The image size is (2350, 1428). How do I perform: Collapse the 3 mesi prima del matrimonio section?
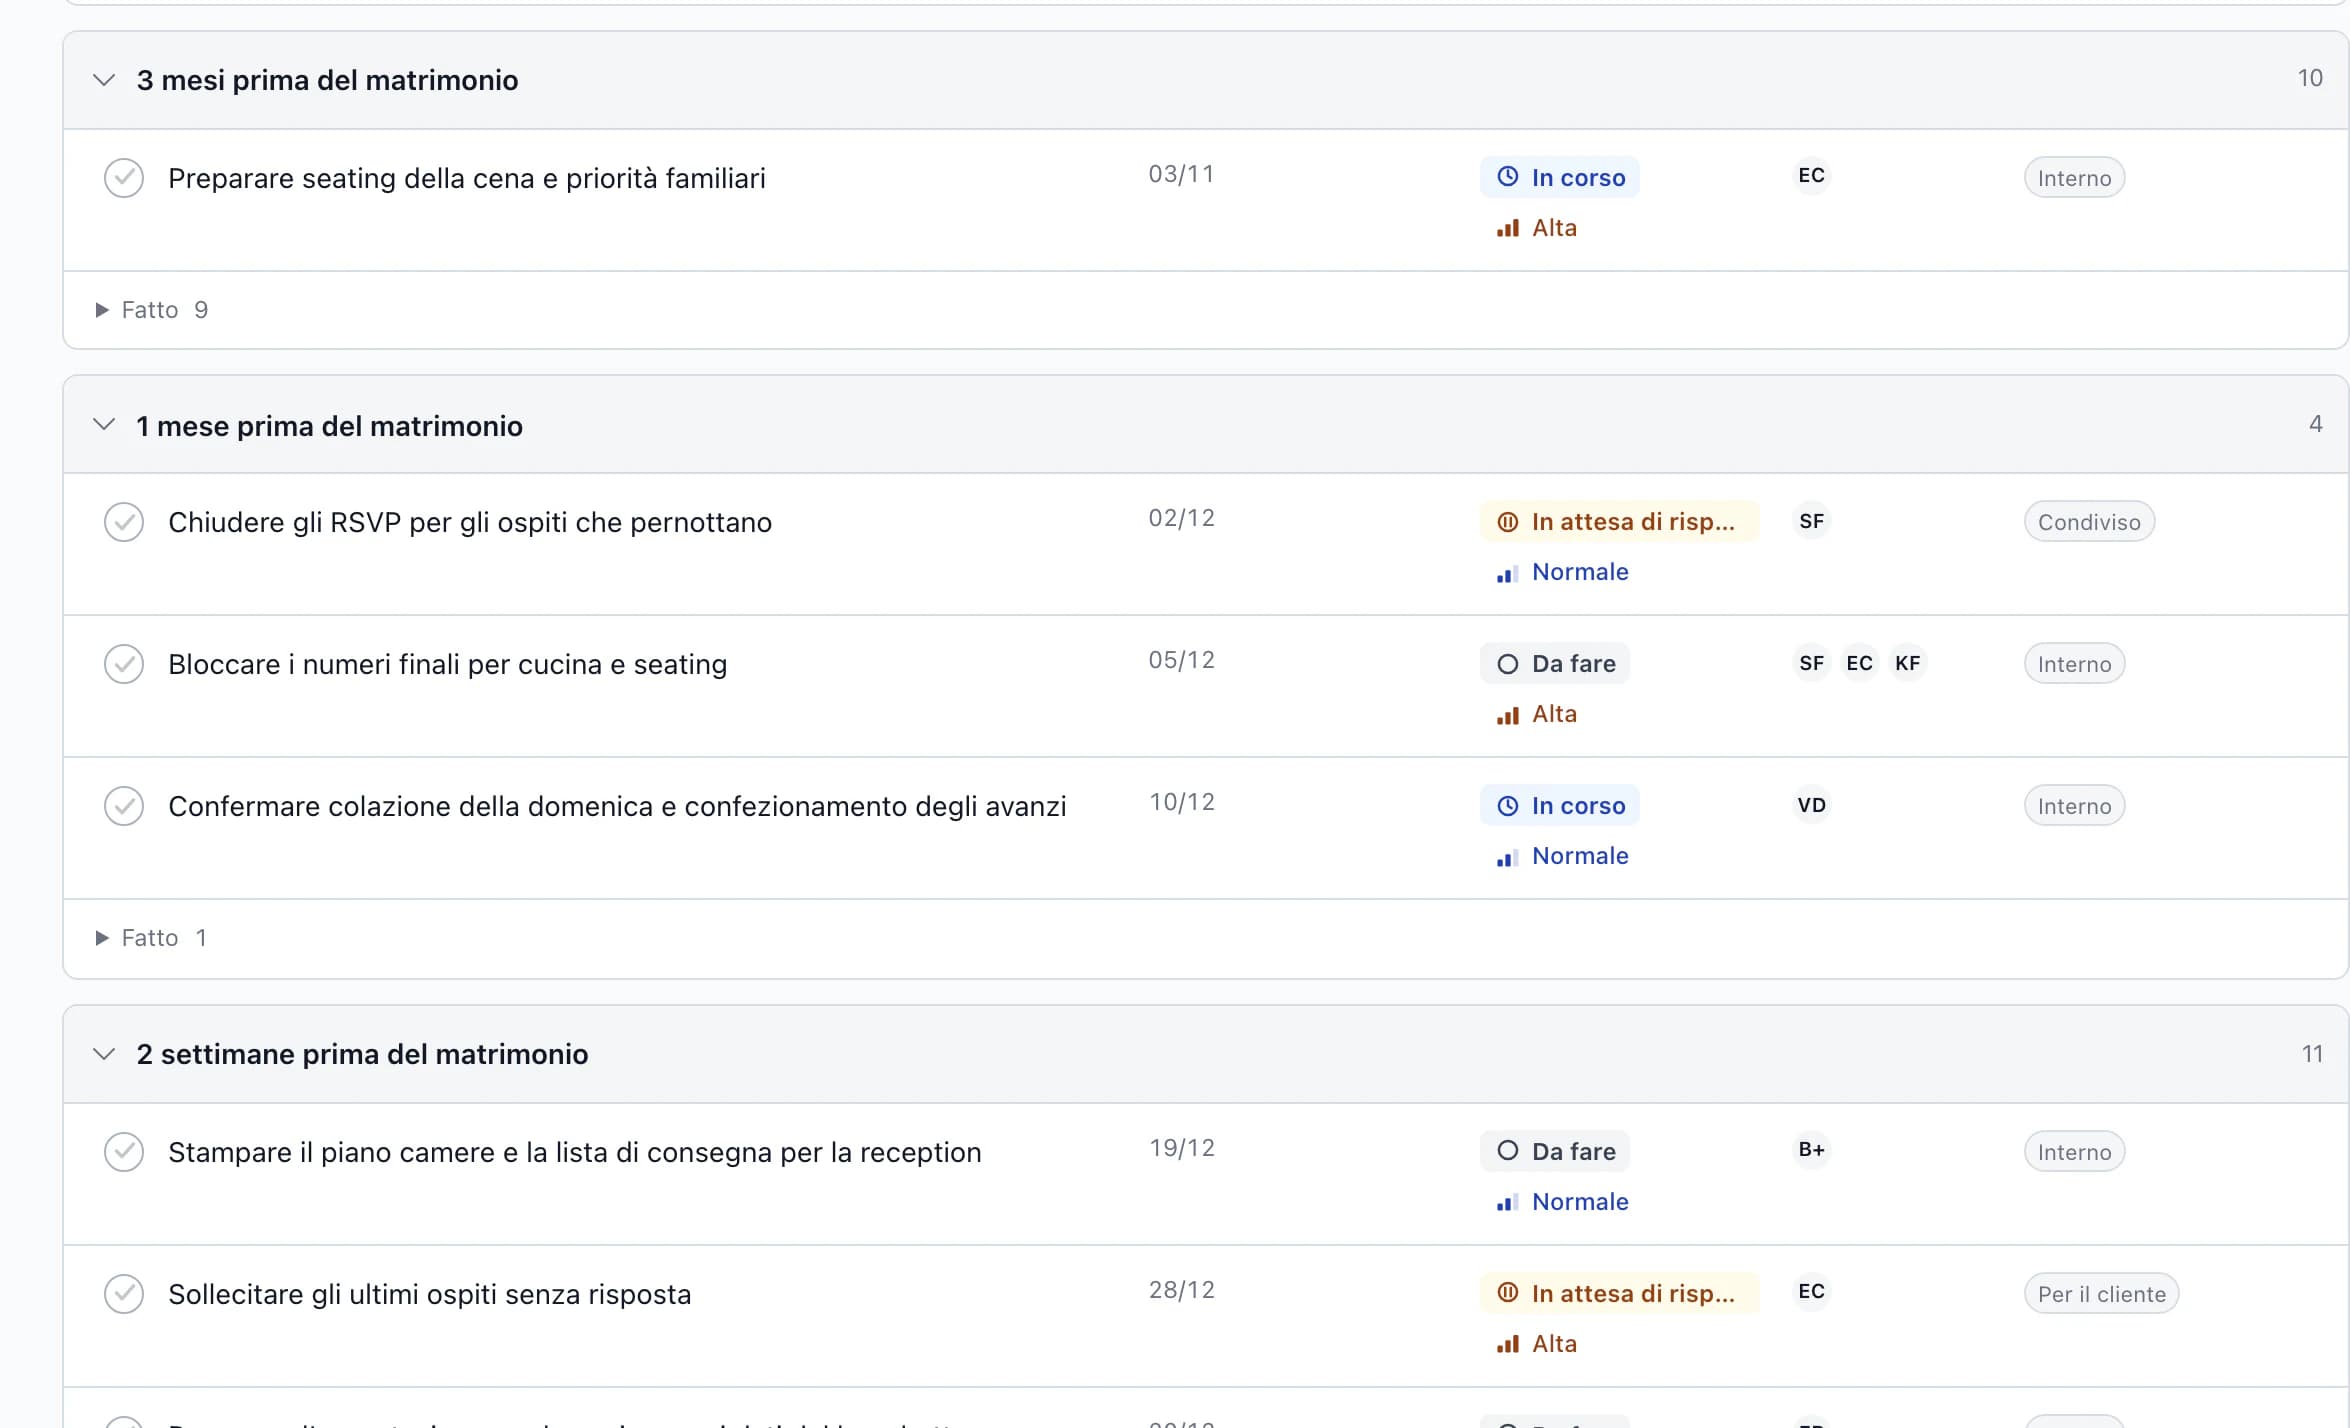point(104,80)
